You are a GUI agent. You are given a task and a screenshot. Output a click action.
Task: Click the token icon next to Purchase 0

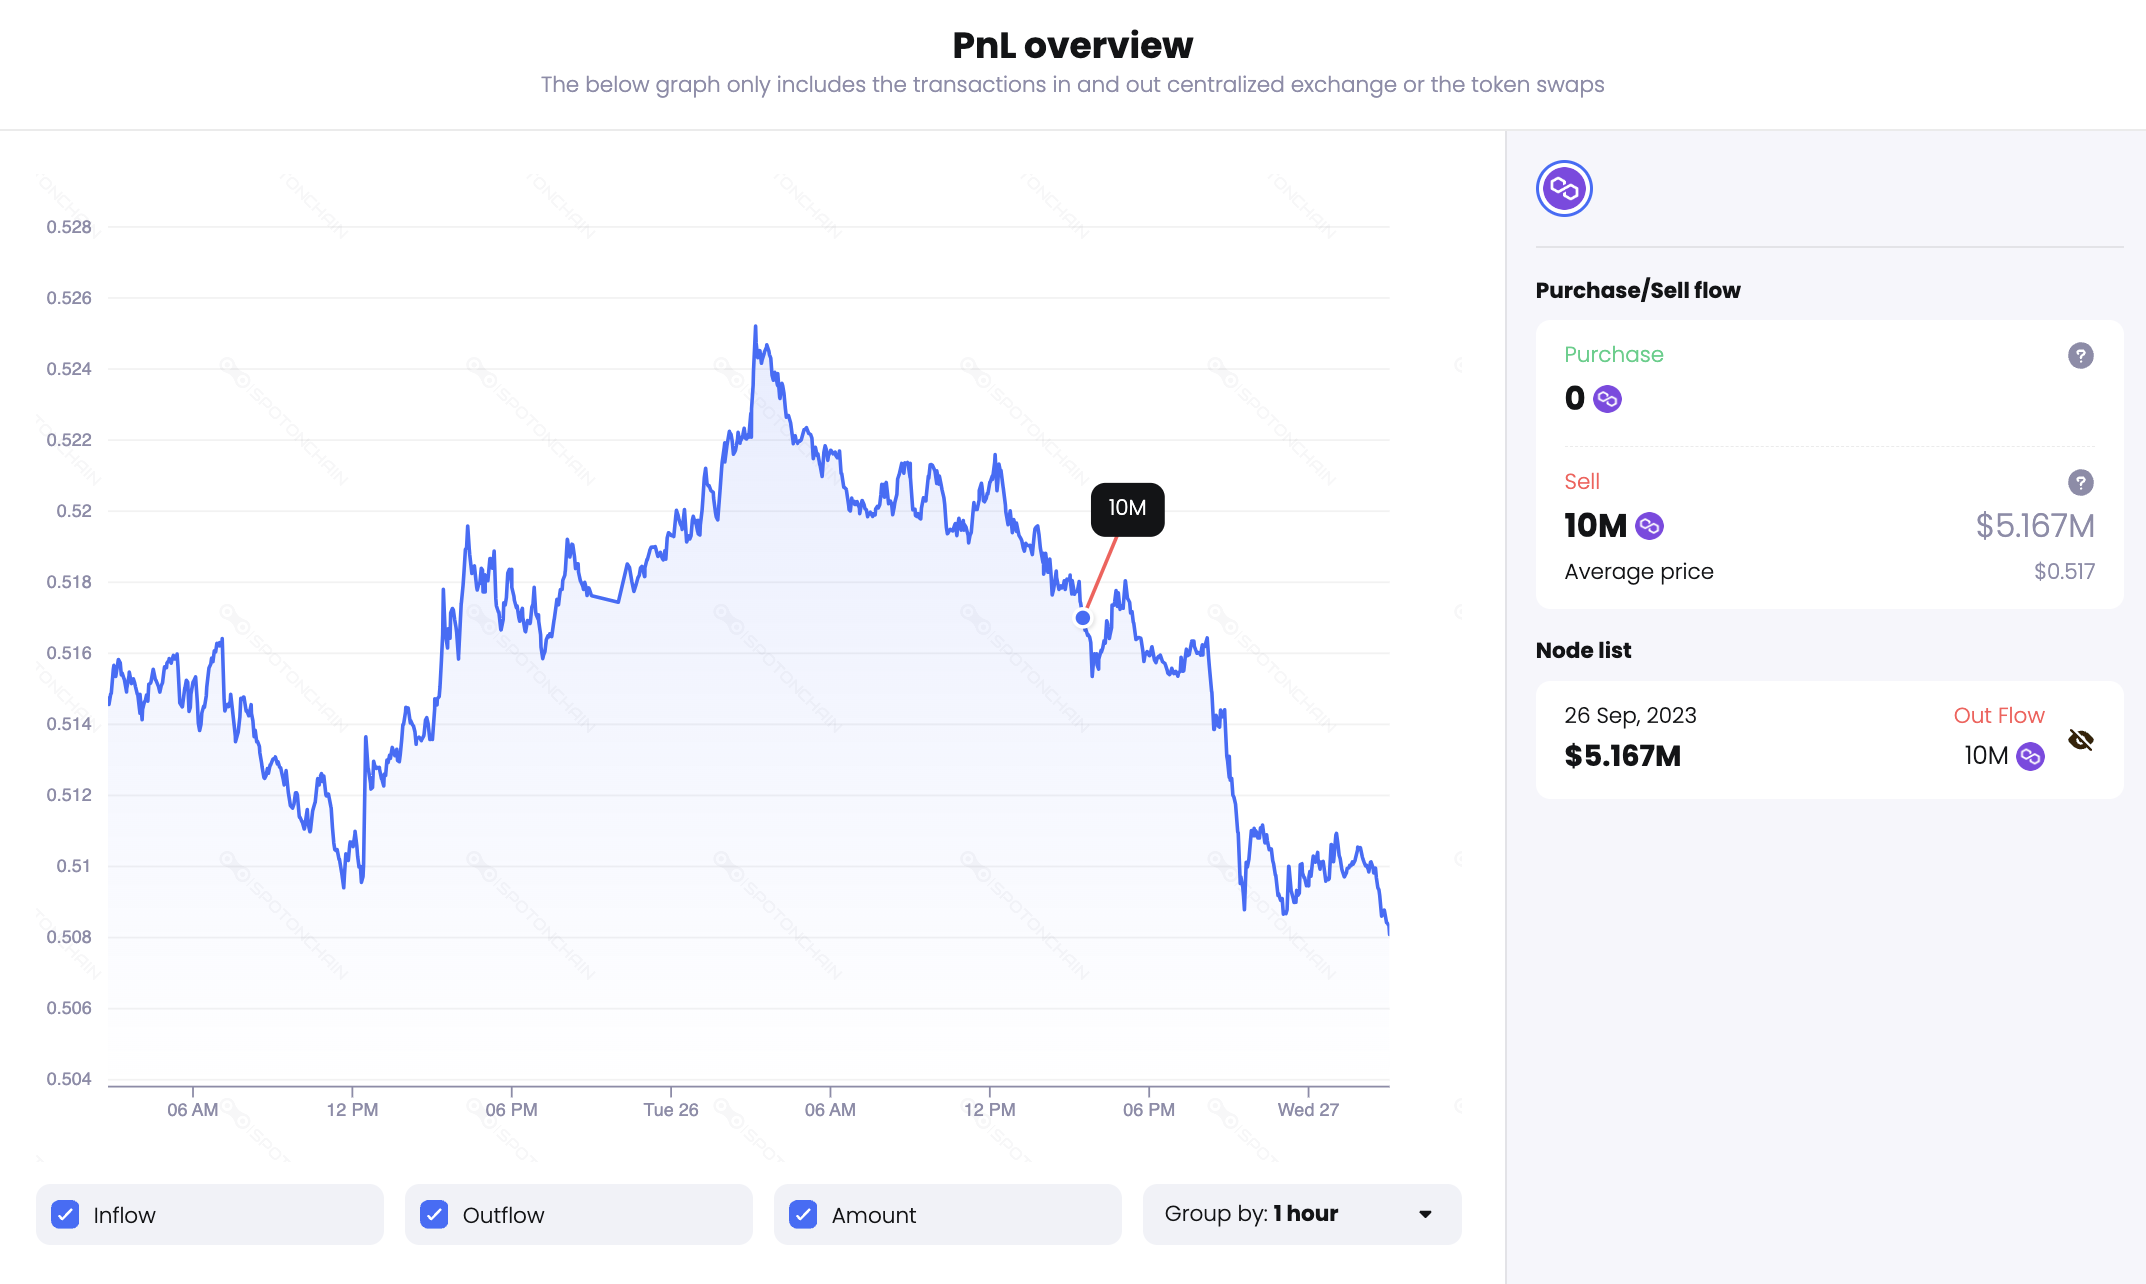coord(1607,399)
